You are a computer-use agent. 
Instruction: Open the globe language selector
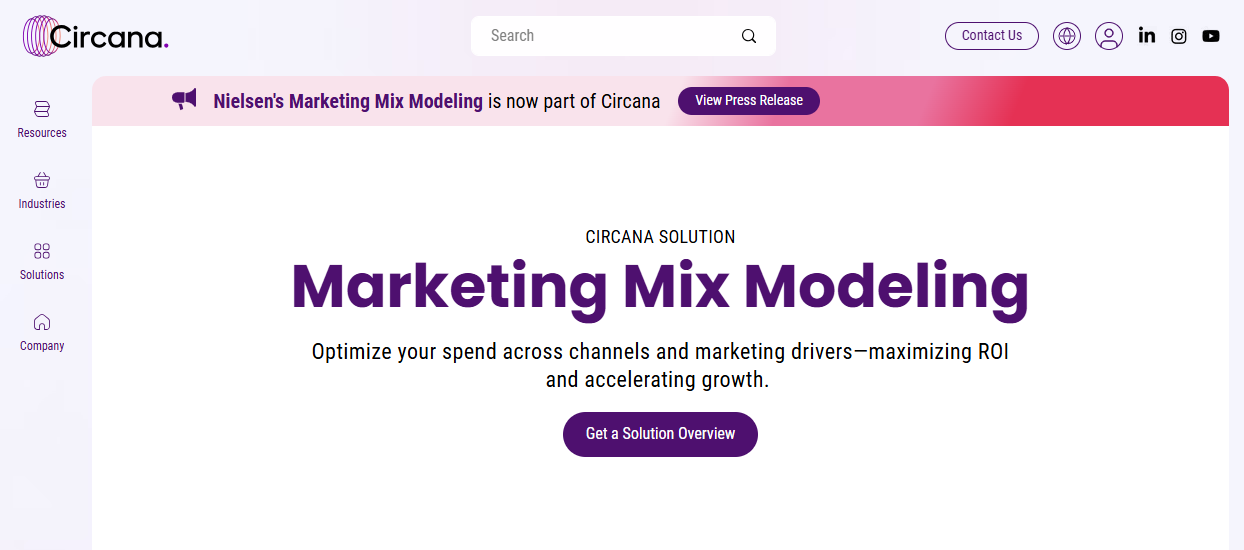click(1067, 36)
